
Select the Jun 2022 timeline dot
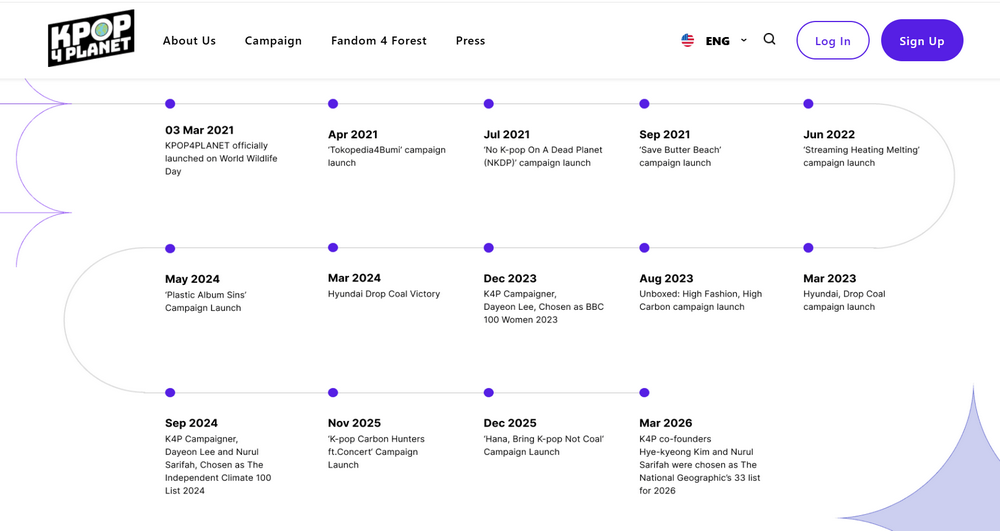pyautogui.click(x=809, y=104)
